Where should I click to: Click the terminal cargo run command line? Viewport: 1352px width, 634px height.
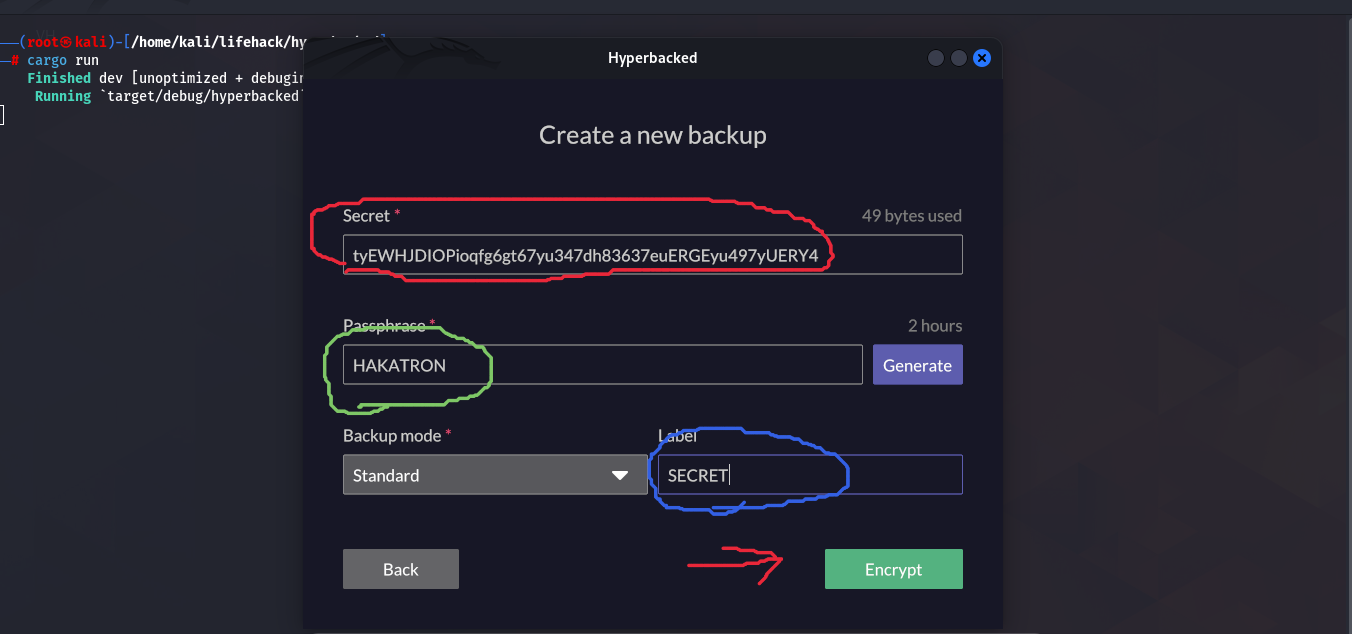62,60
